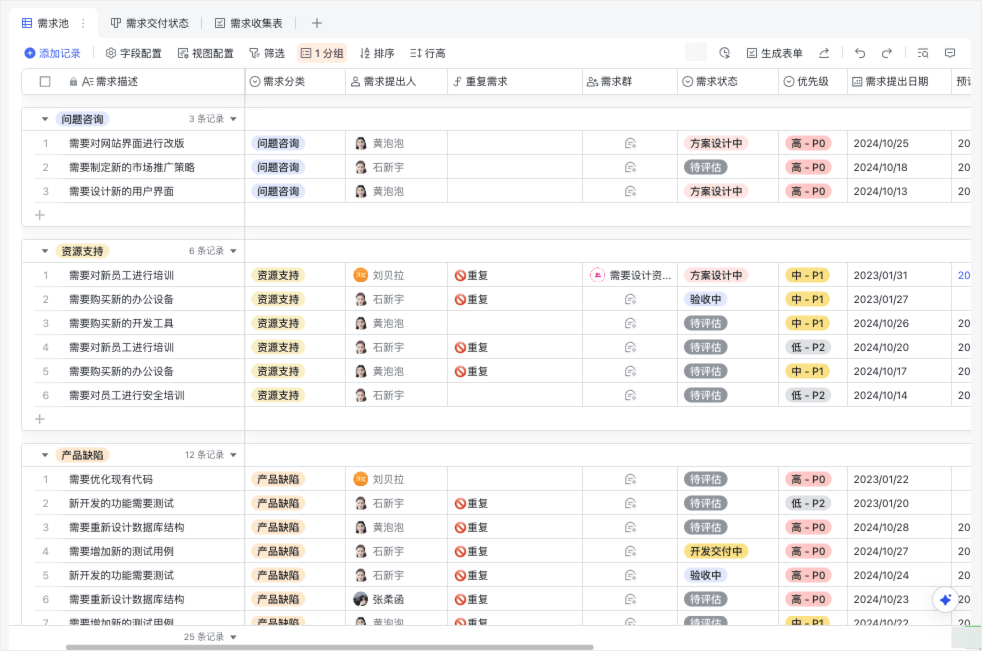Click the search records icon
The width and height of the screenshot is (982, 651).
[923, 53]
